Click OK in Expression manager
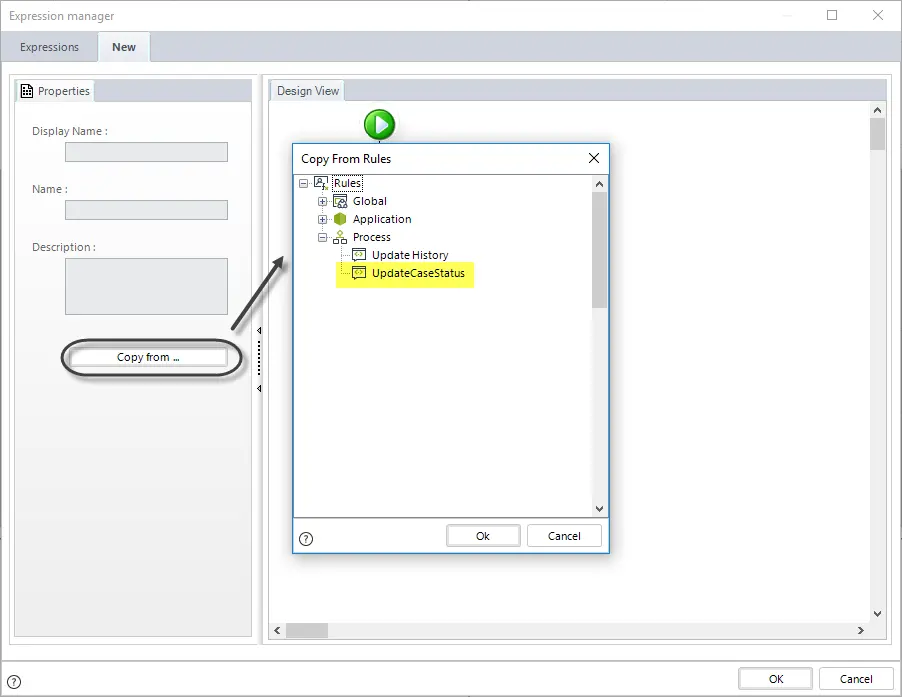The height and width of the screenshot is (697, 902). [x=775, y=679]
